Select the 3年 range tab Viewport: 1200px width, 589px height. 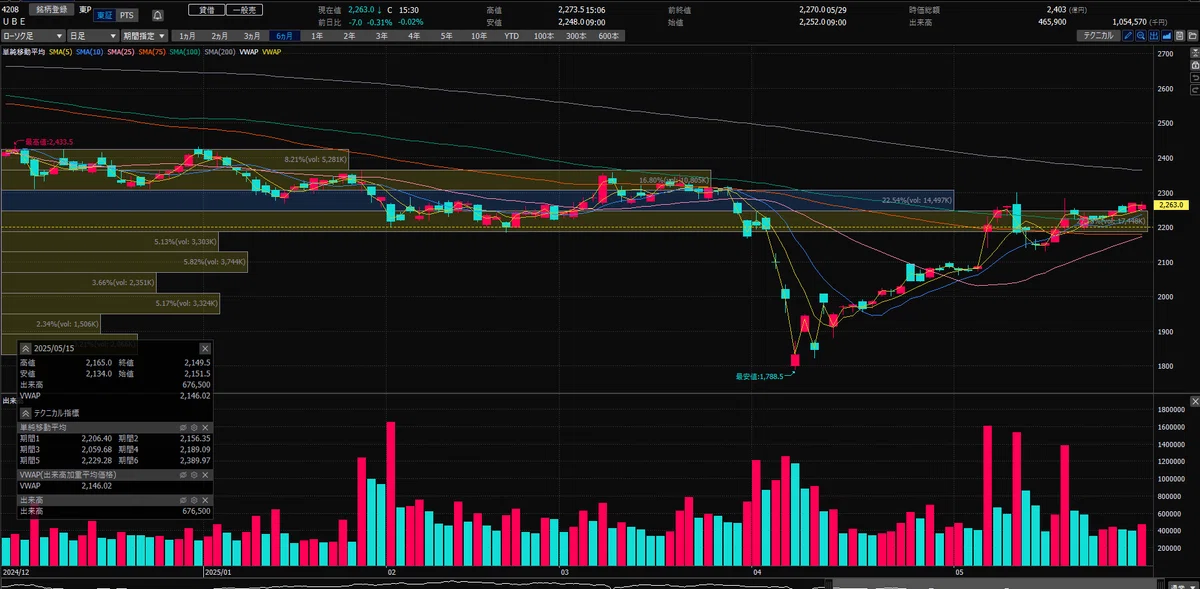tap(382, 36)
